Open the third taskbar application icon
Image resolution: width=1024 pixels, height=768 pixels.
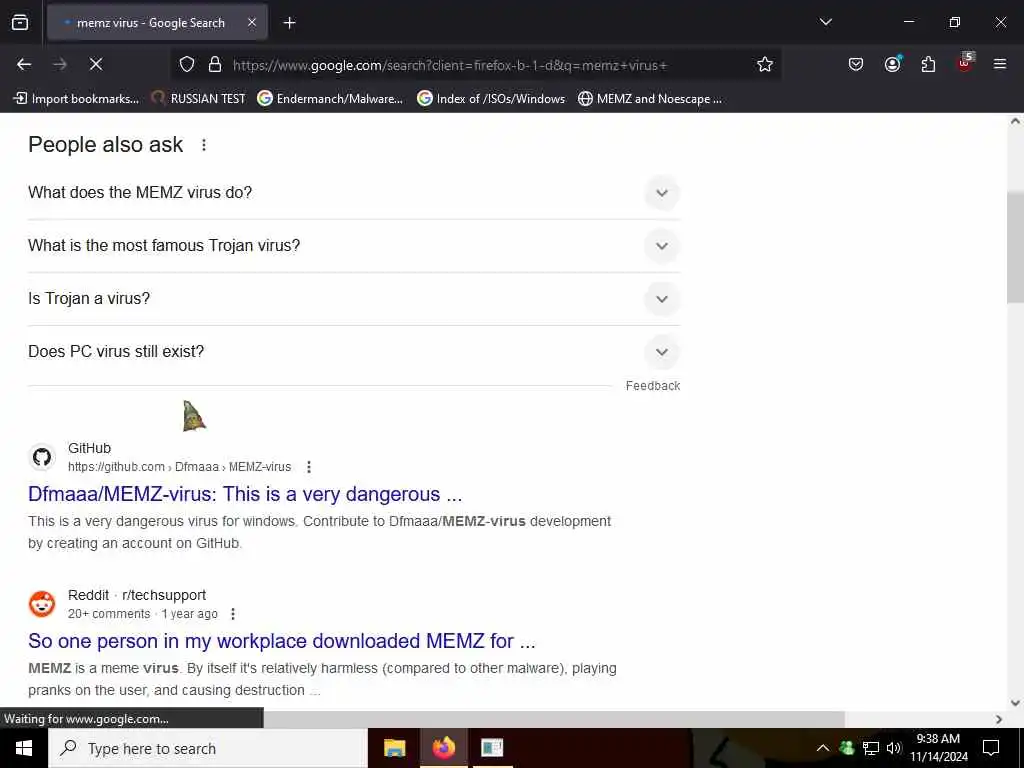click(x=492, y=748)
